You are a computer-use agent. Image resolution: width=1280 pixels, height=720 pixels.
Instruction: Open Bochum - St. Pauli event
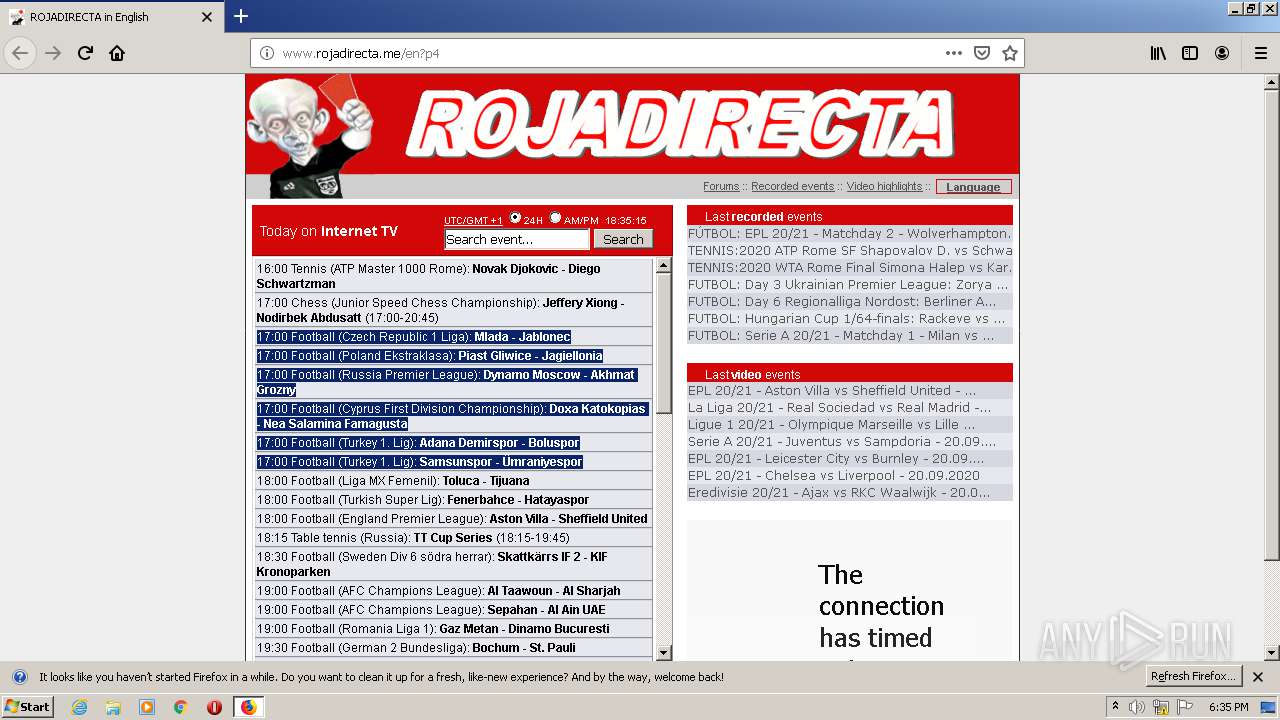pyautogui.click(x=453, y=648)
